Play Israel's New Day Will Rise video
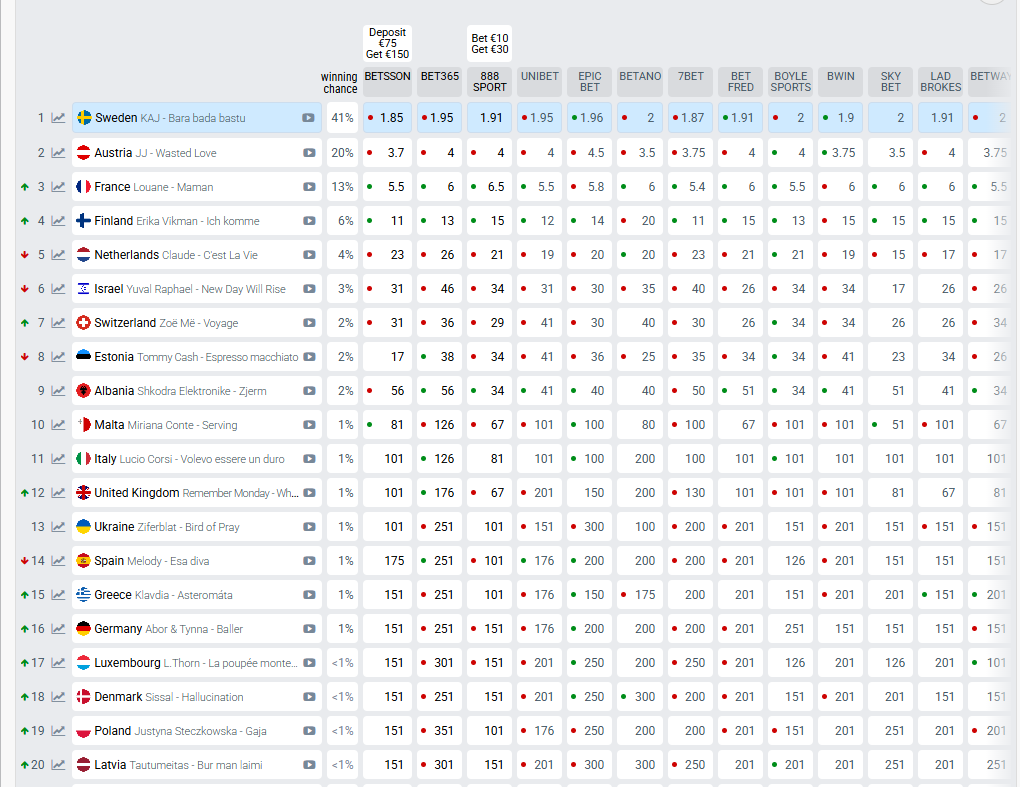Screen dimensions: 1020x787 (309, 289)
